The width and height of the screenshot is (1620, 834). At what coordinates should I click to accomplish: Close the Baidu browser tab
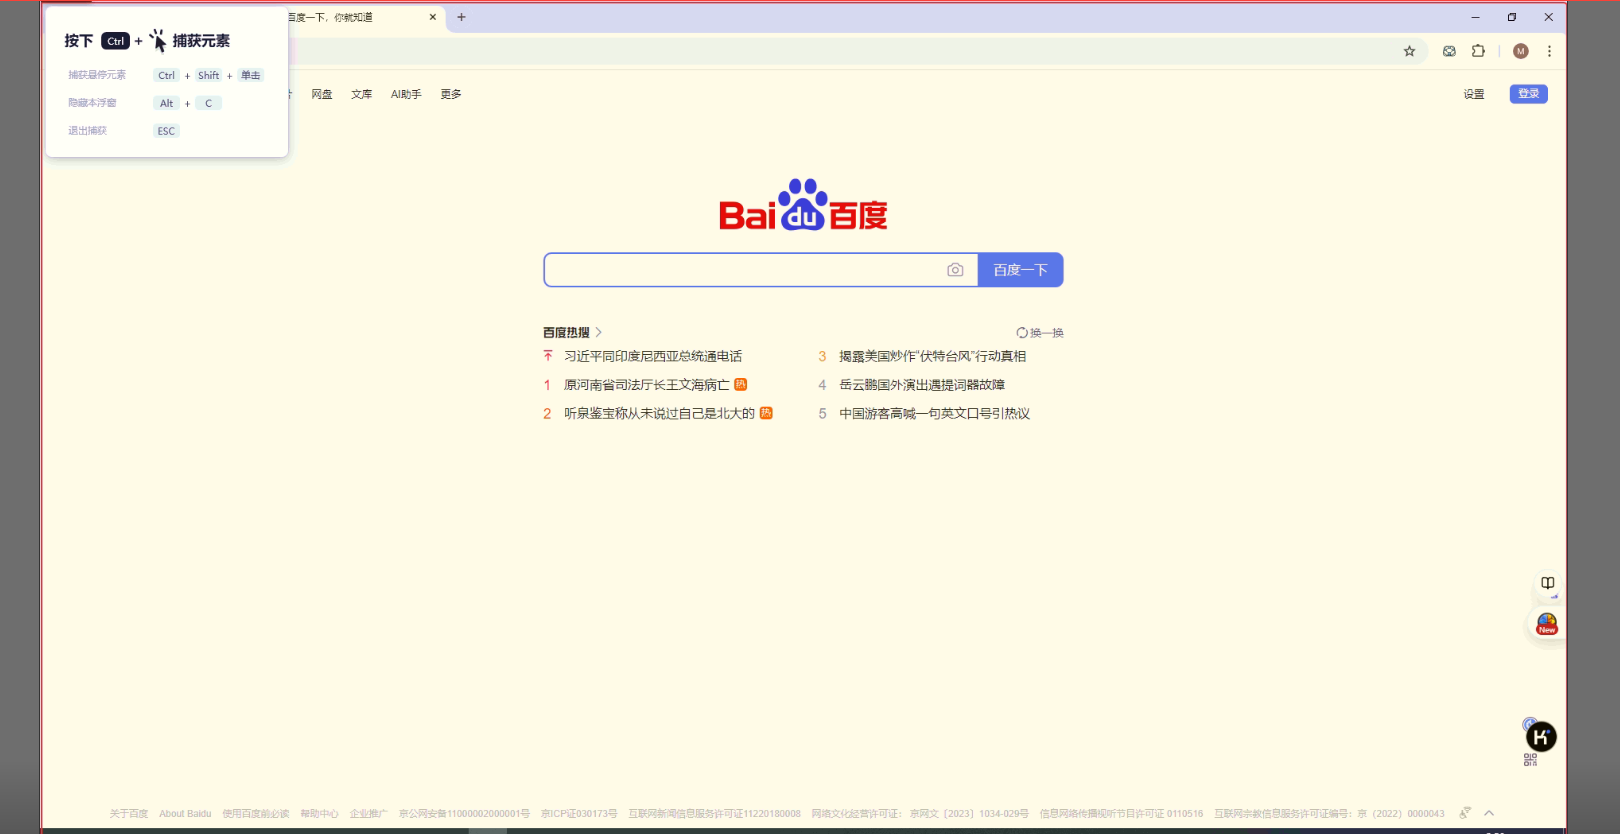433,17
